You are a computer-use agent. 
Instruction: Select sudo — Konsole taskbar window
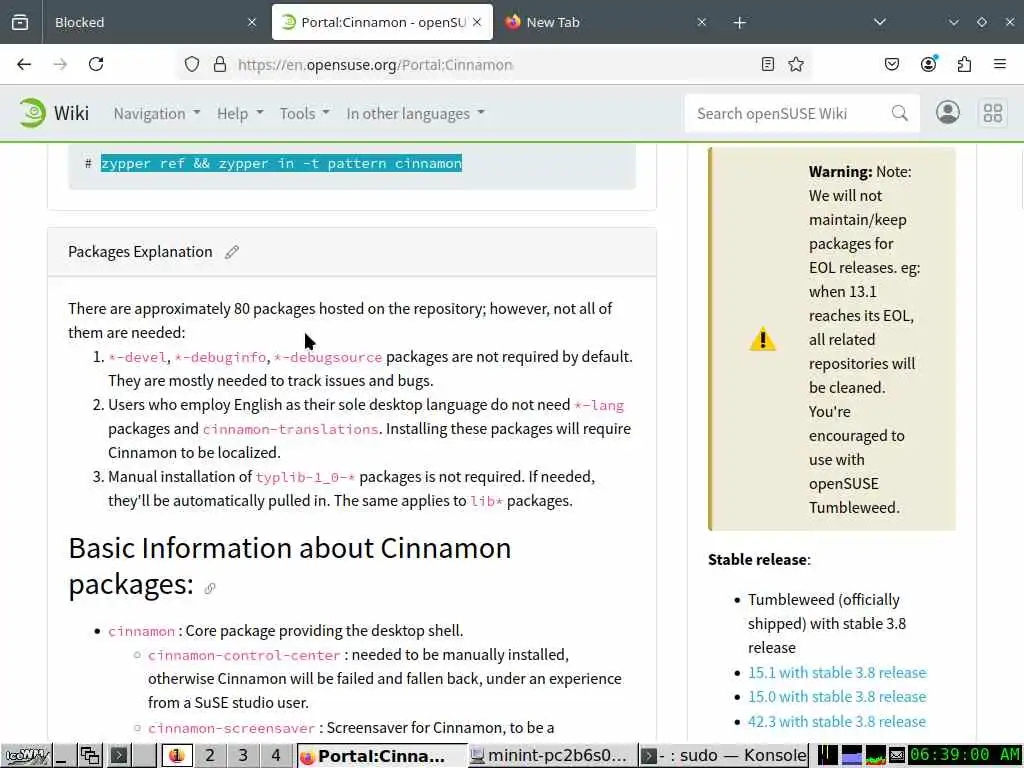click(x=723, y=756)
